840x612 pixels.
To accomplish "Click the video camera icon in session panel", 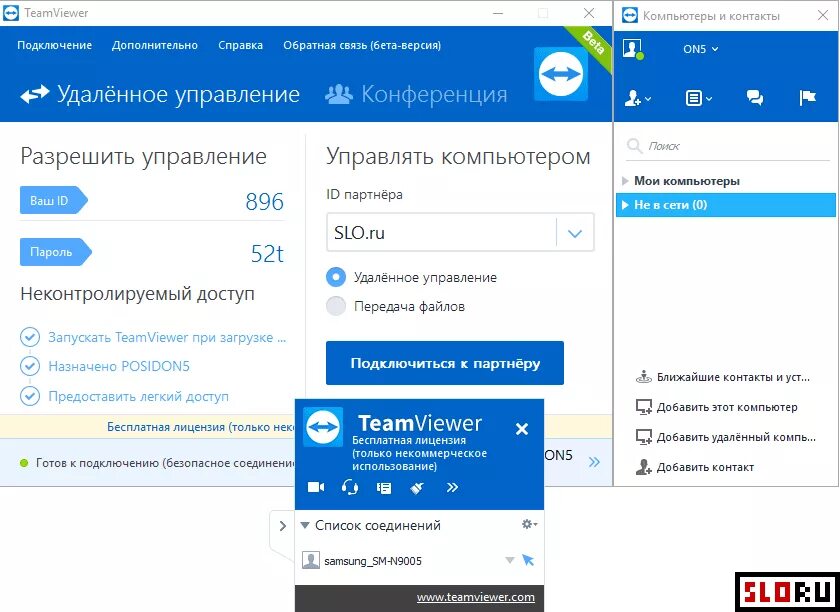I will [x=316, y=487].
